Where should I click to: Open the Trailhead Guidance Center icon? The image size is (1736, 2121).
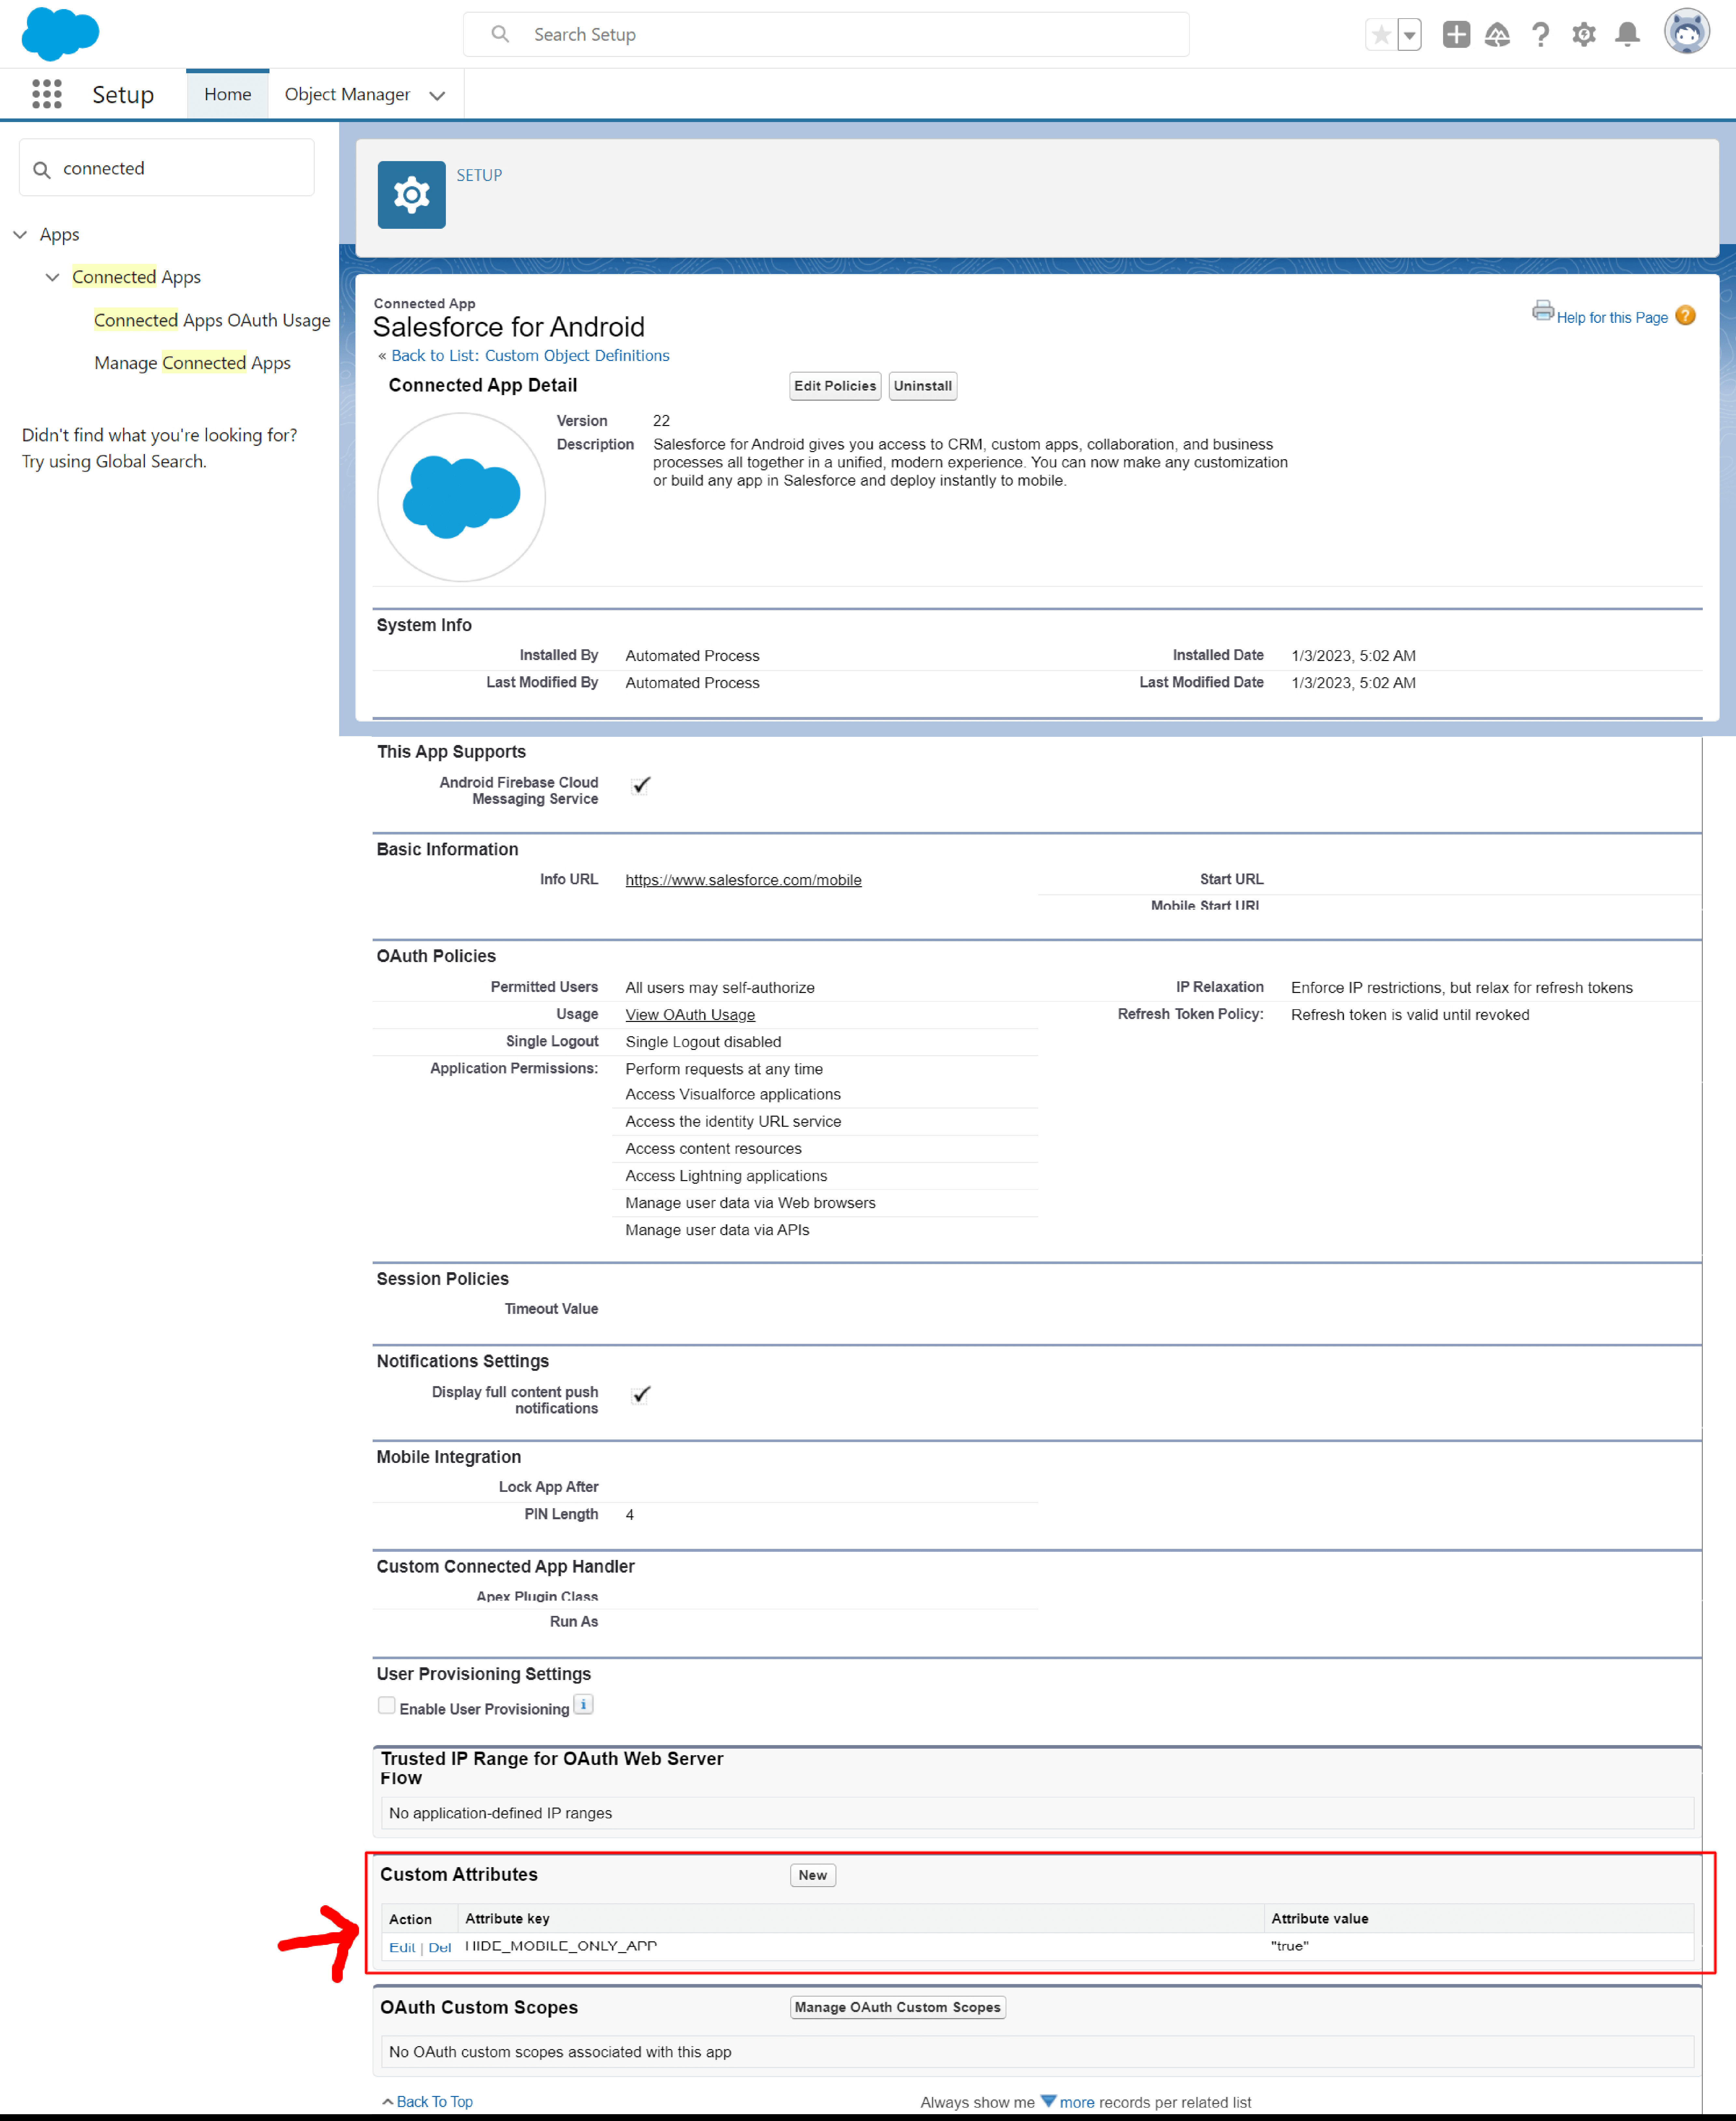[1497, 35]
